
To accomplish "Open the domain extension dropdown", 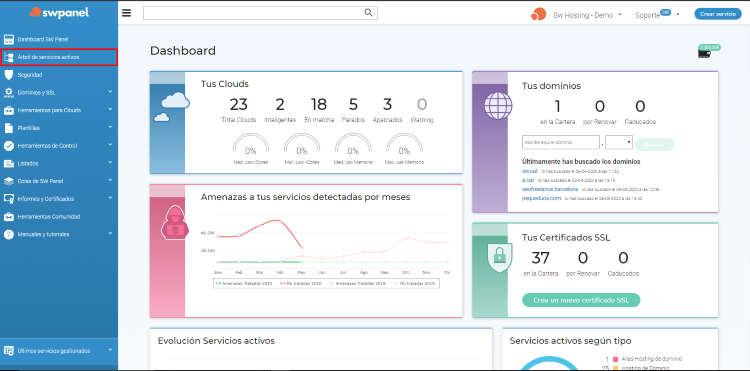I will click(x=619, y=142).
